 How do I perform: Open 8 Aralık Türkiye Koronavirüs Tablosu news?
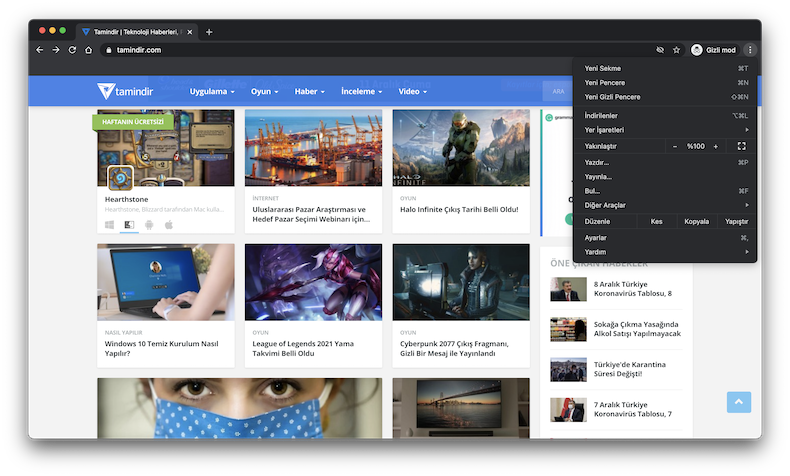[632, 289]
